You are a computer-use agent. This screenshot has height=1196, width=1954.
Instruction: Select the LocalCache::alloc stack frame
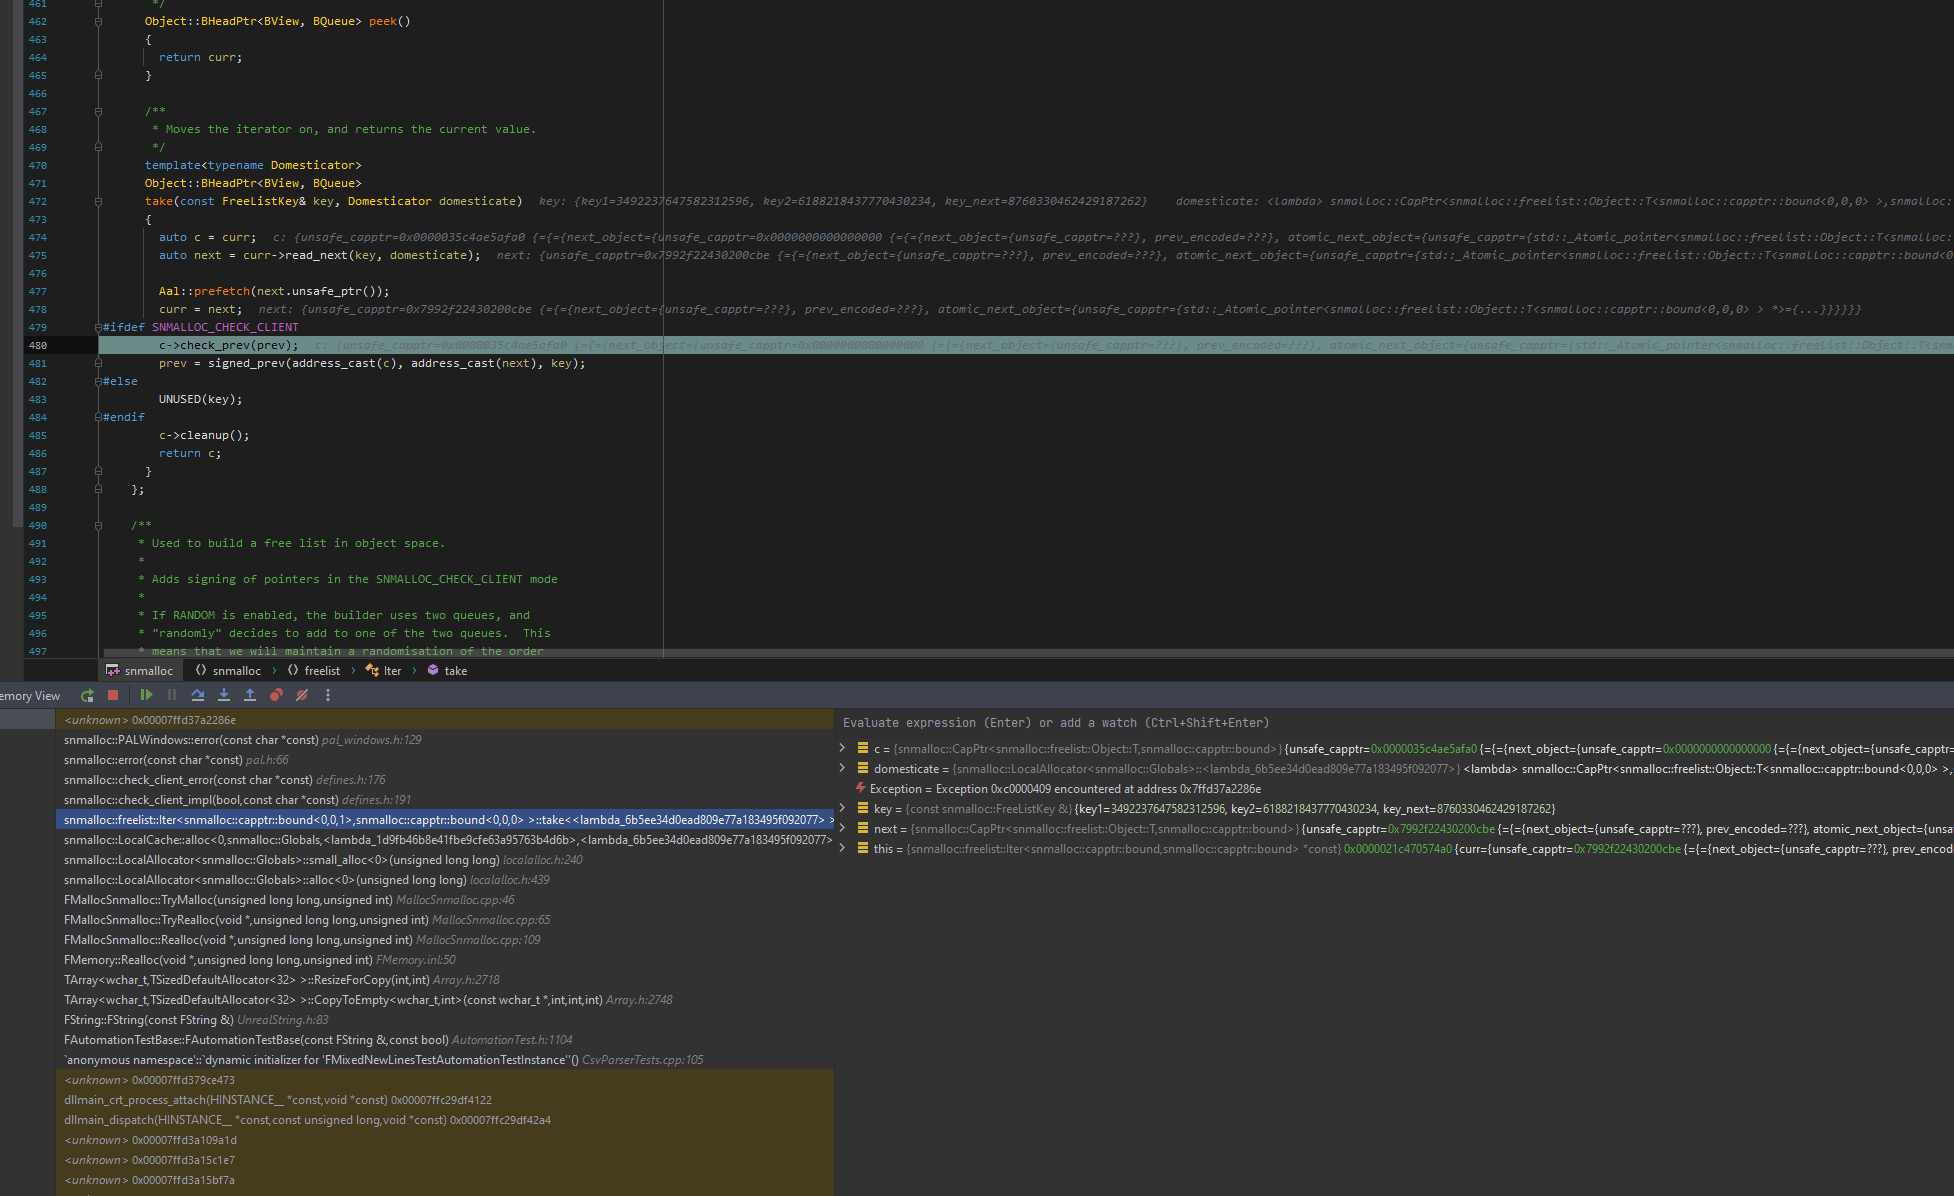click(x=445, y=840)
